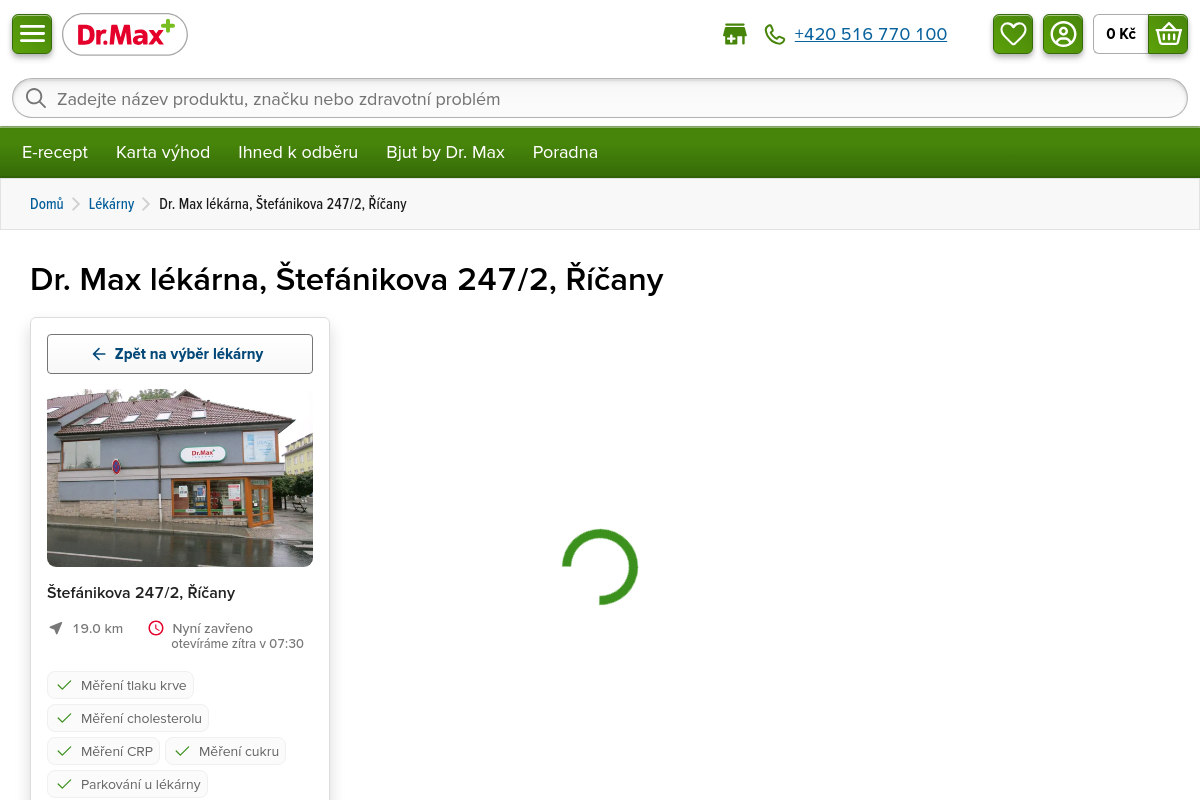Call the +420 516 770 100 link
Screen dimensions: 1200x800
[x=870, y=34]
